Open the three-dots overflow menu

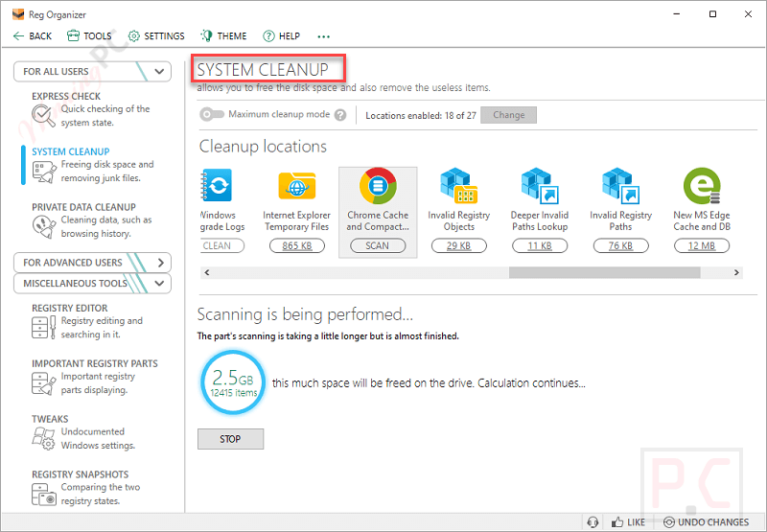(323, 37)
